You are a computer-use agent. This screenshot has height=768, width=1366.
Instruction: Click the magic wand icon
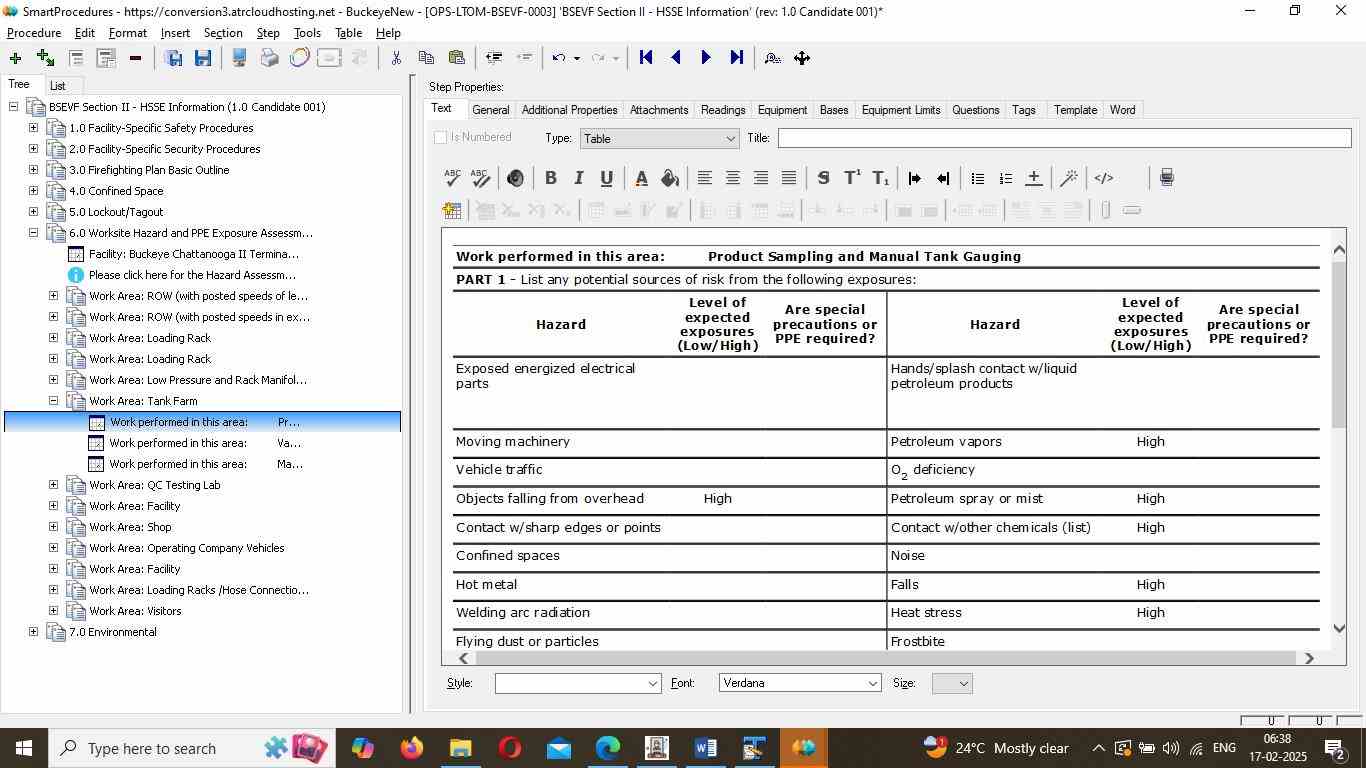(1069, 178)
